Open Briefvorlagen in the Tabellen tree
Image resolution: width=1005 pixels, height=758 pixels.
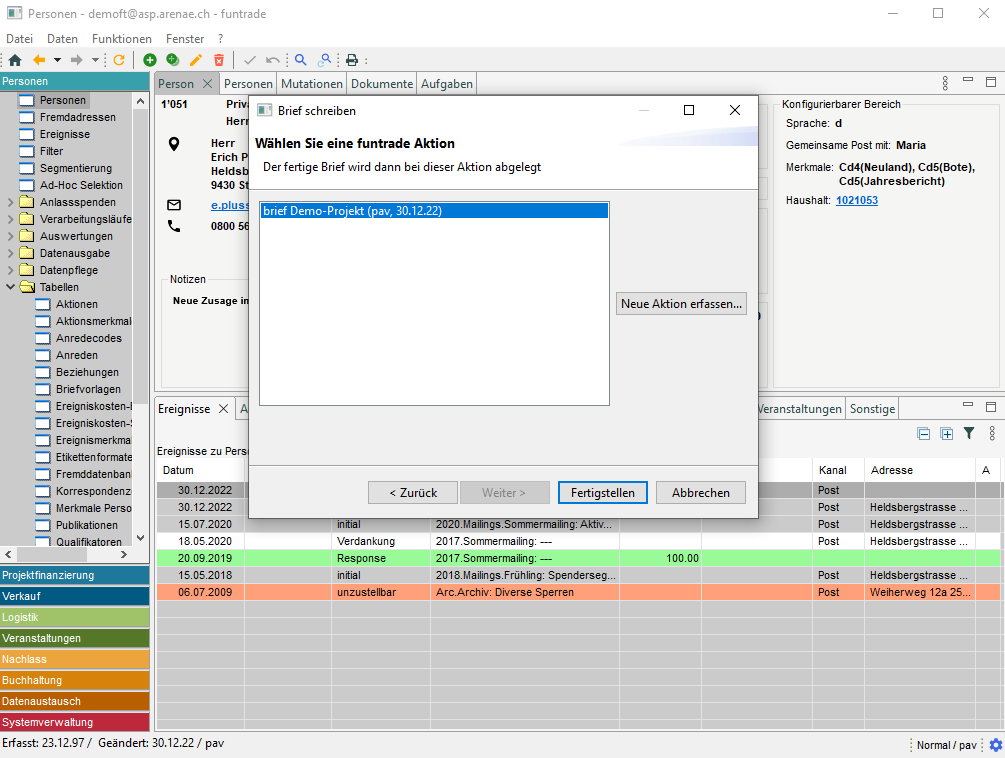click(88, 389)
